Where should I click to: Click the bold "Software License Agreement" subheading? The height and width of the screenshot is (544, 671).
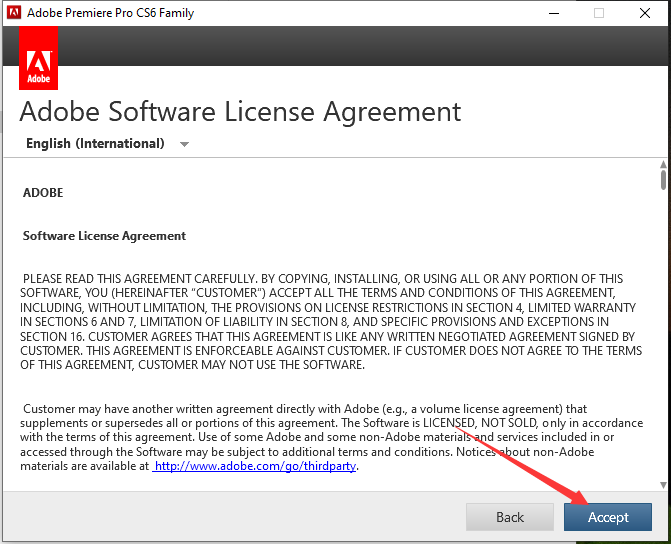point(104,236)
